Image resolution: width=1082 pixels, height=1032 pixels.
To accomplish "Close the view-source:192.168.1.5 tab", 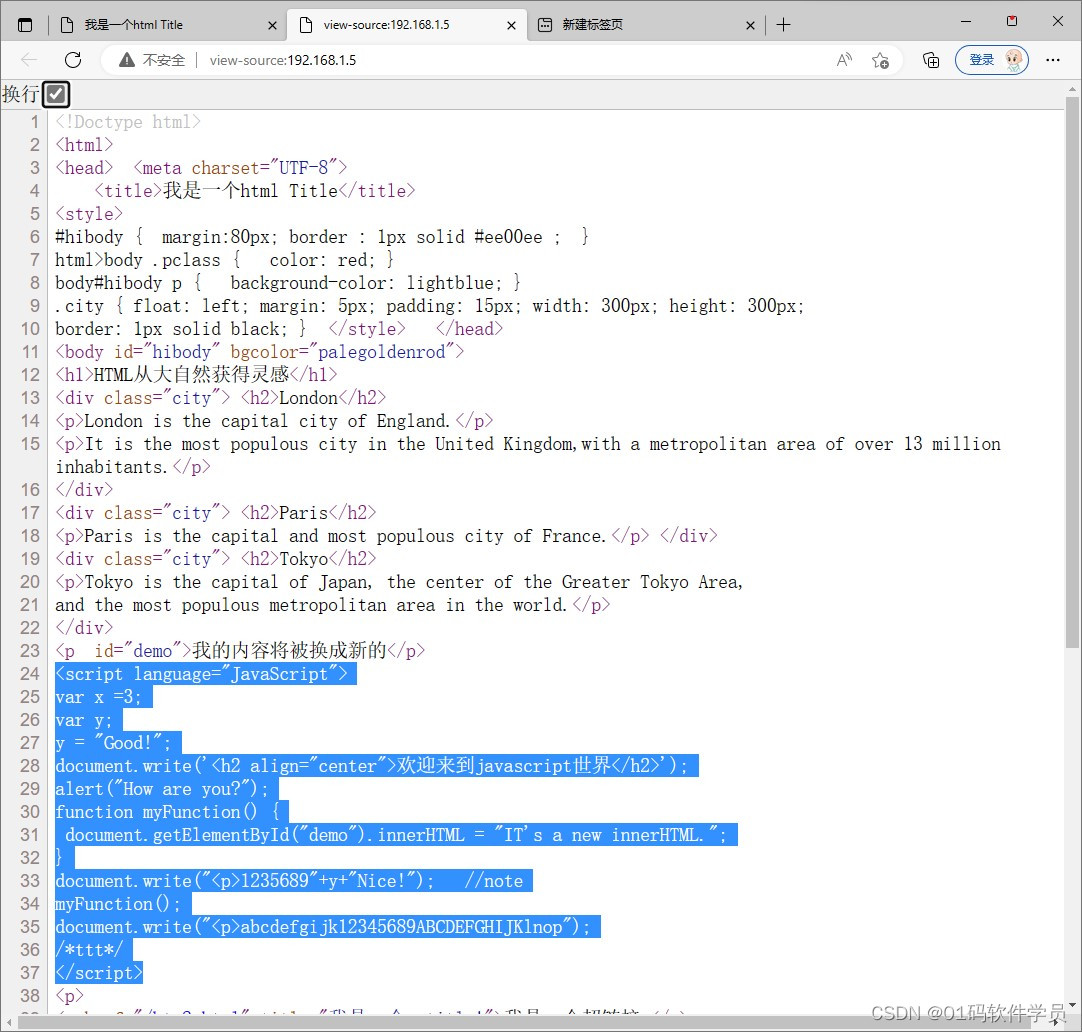I will pos(511,26).
